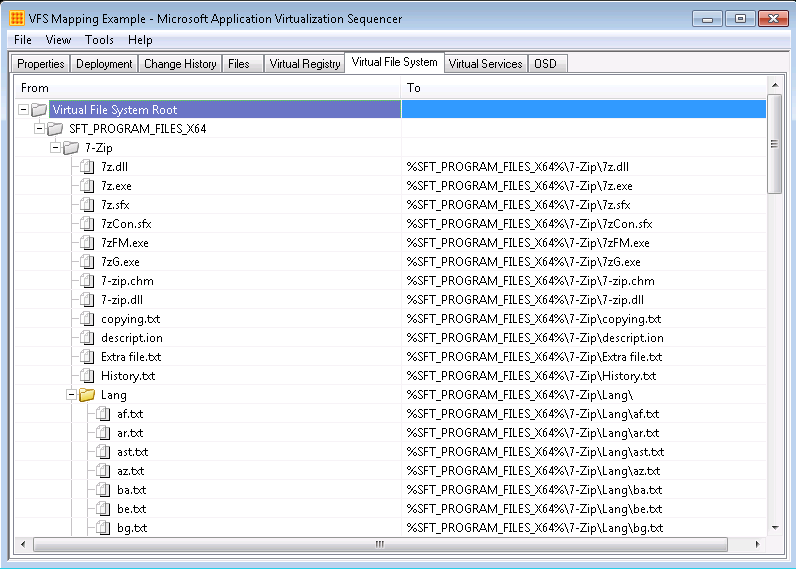Click the SFT_PROGRAM_FILES_X64 folder icon
The height and width of the screenshot is (569, 796).
coord(55,129)
